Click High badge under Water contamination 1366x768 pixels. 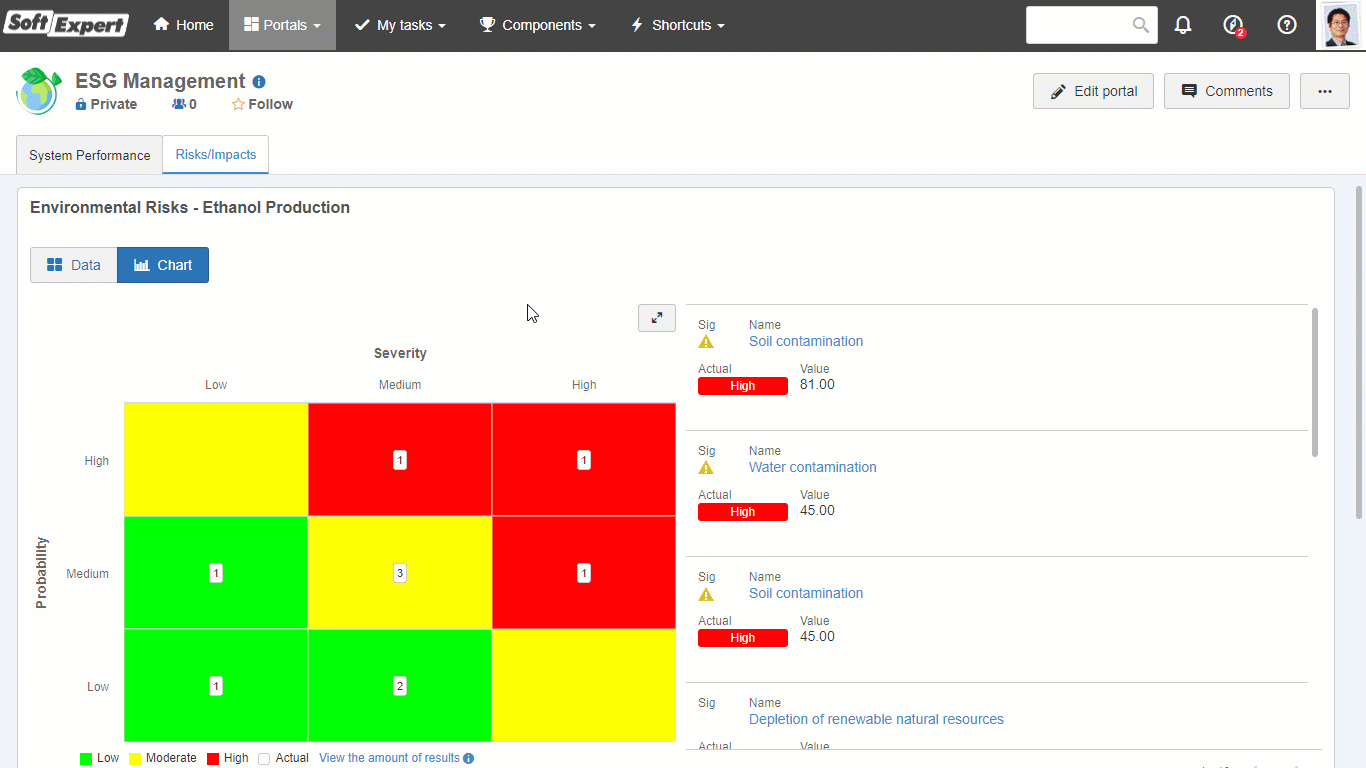tap(743, 512)
